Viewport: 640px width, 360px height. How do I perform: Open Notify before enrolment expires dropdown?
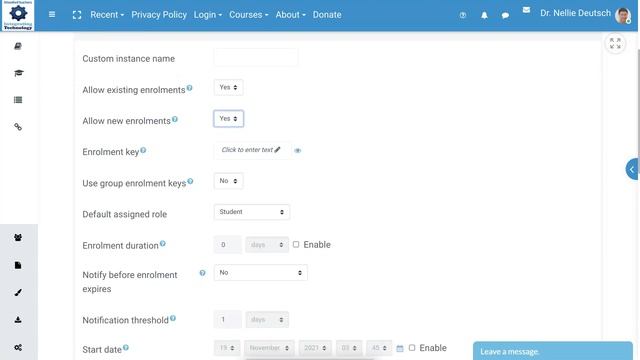261,273
